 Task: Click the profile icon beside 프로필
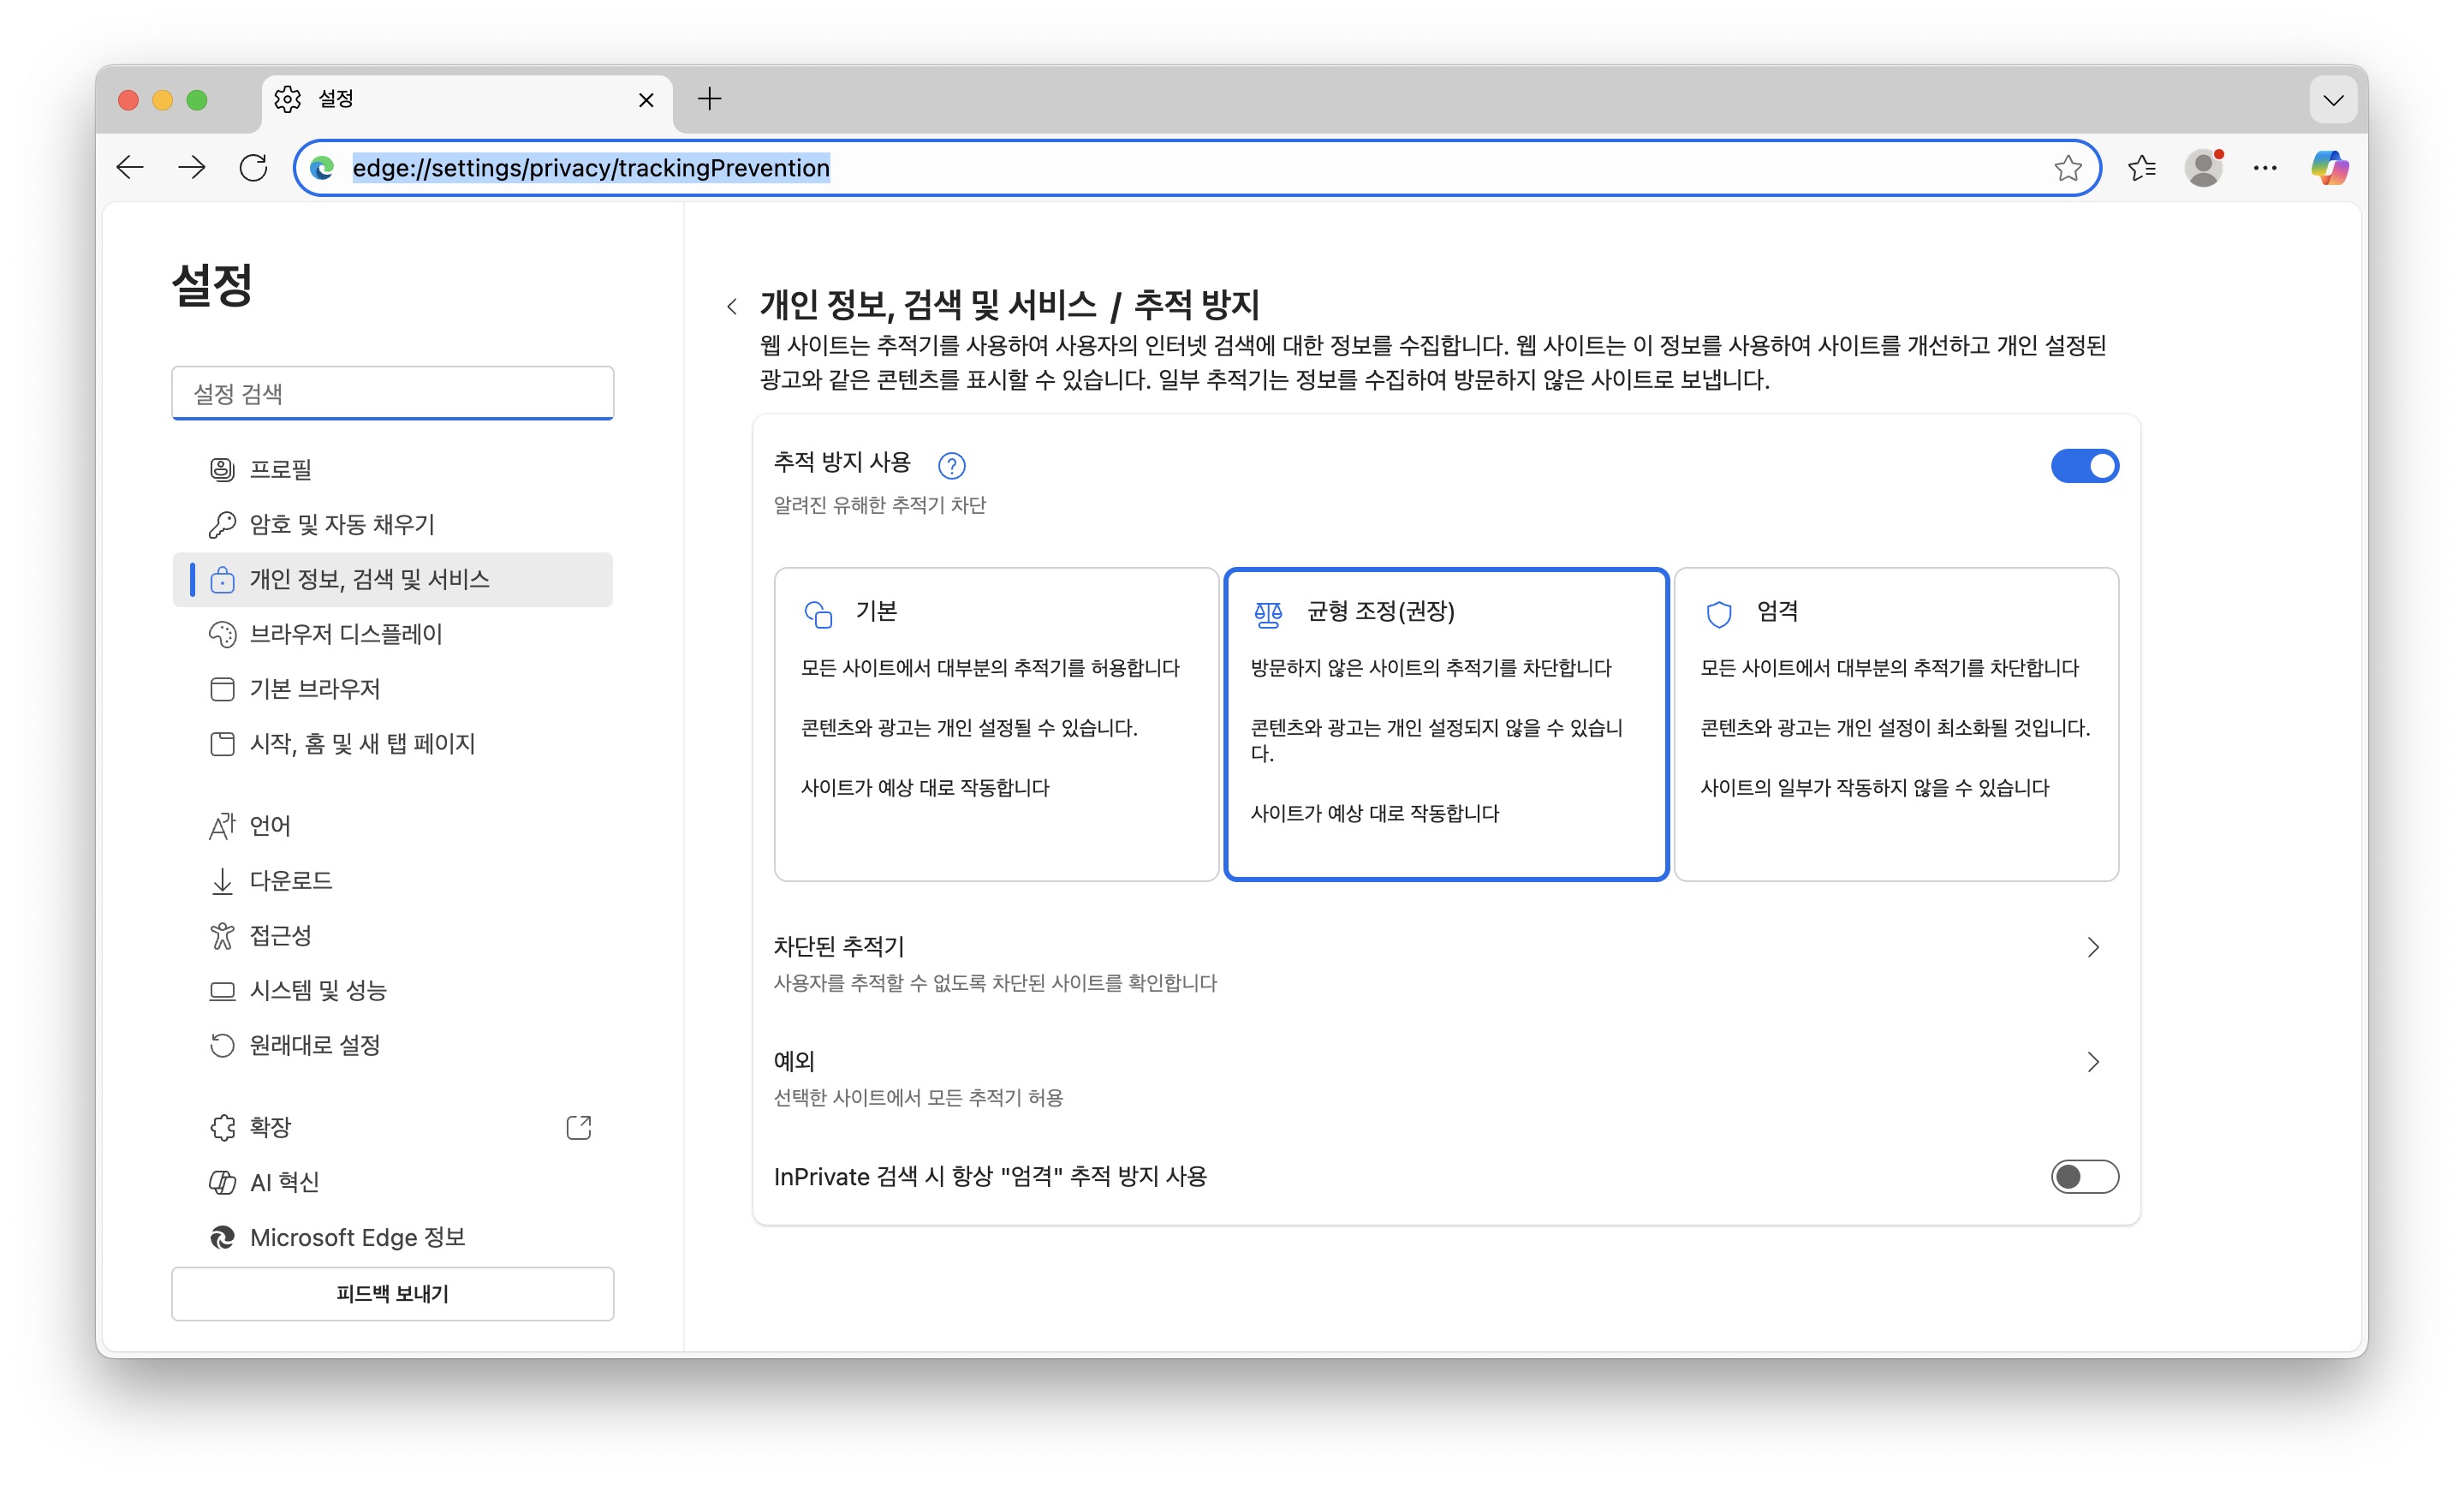click(222, 469)
